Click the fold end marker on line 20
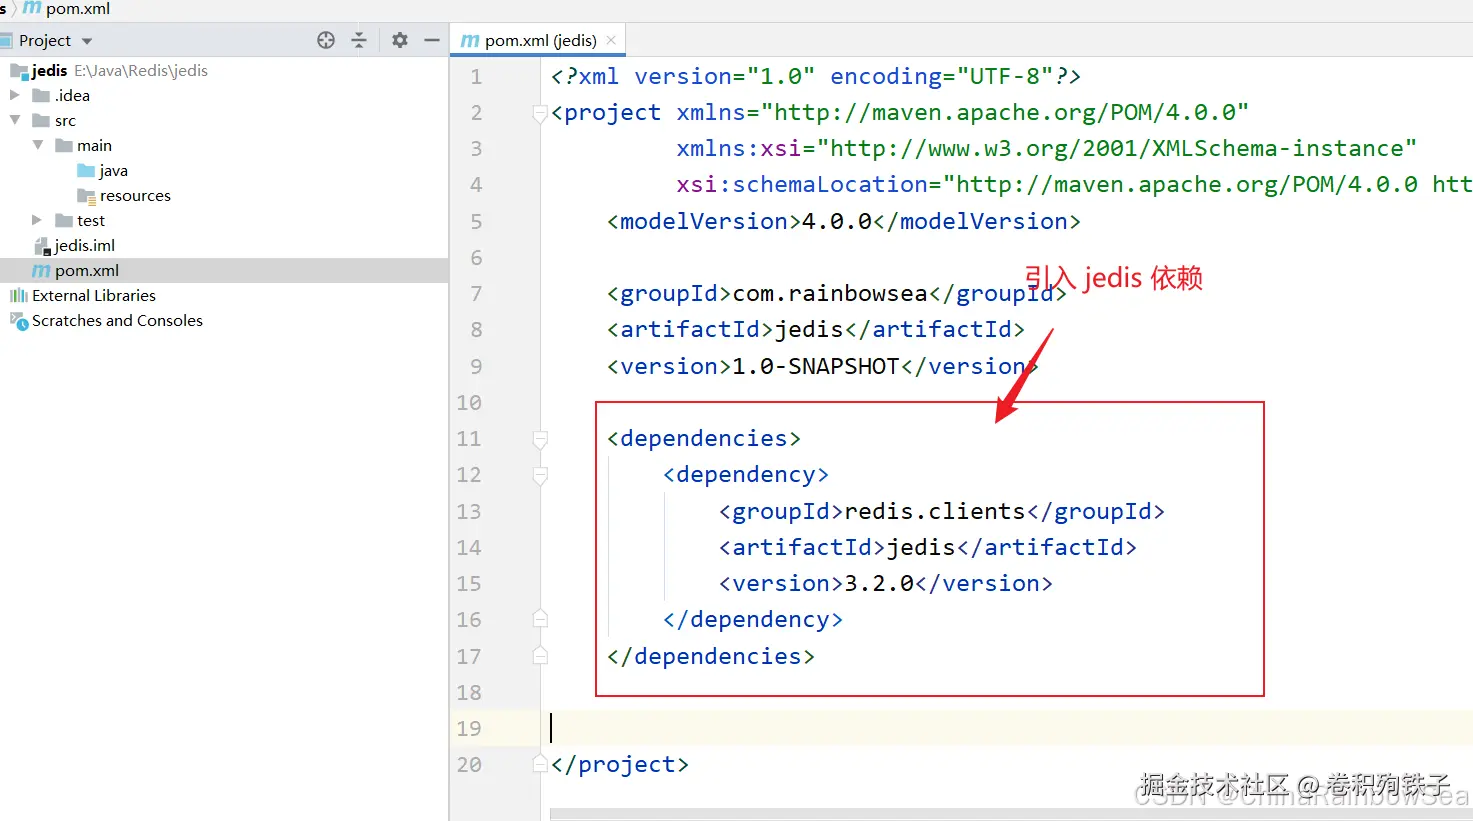This screenshot has height=821, width=1473. click(540, 764)
